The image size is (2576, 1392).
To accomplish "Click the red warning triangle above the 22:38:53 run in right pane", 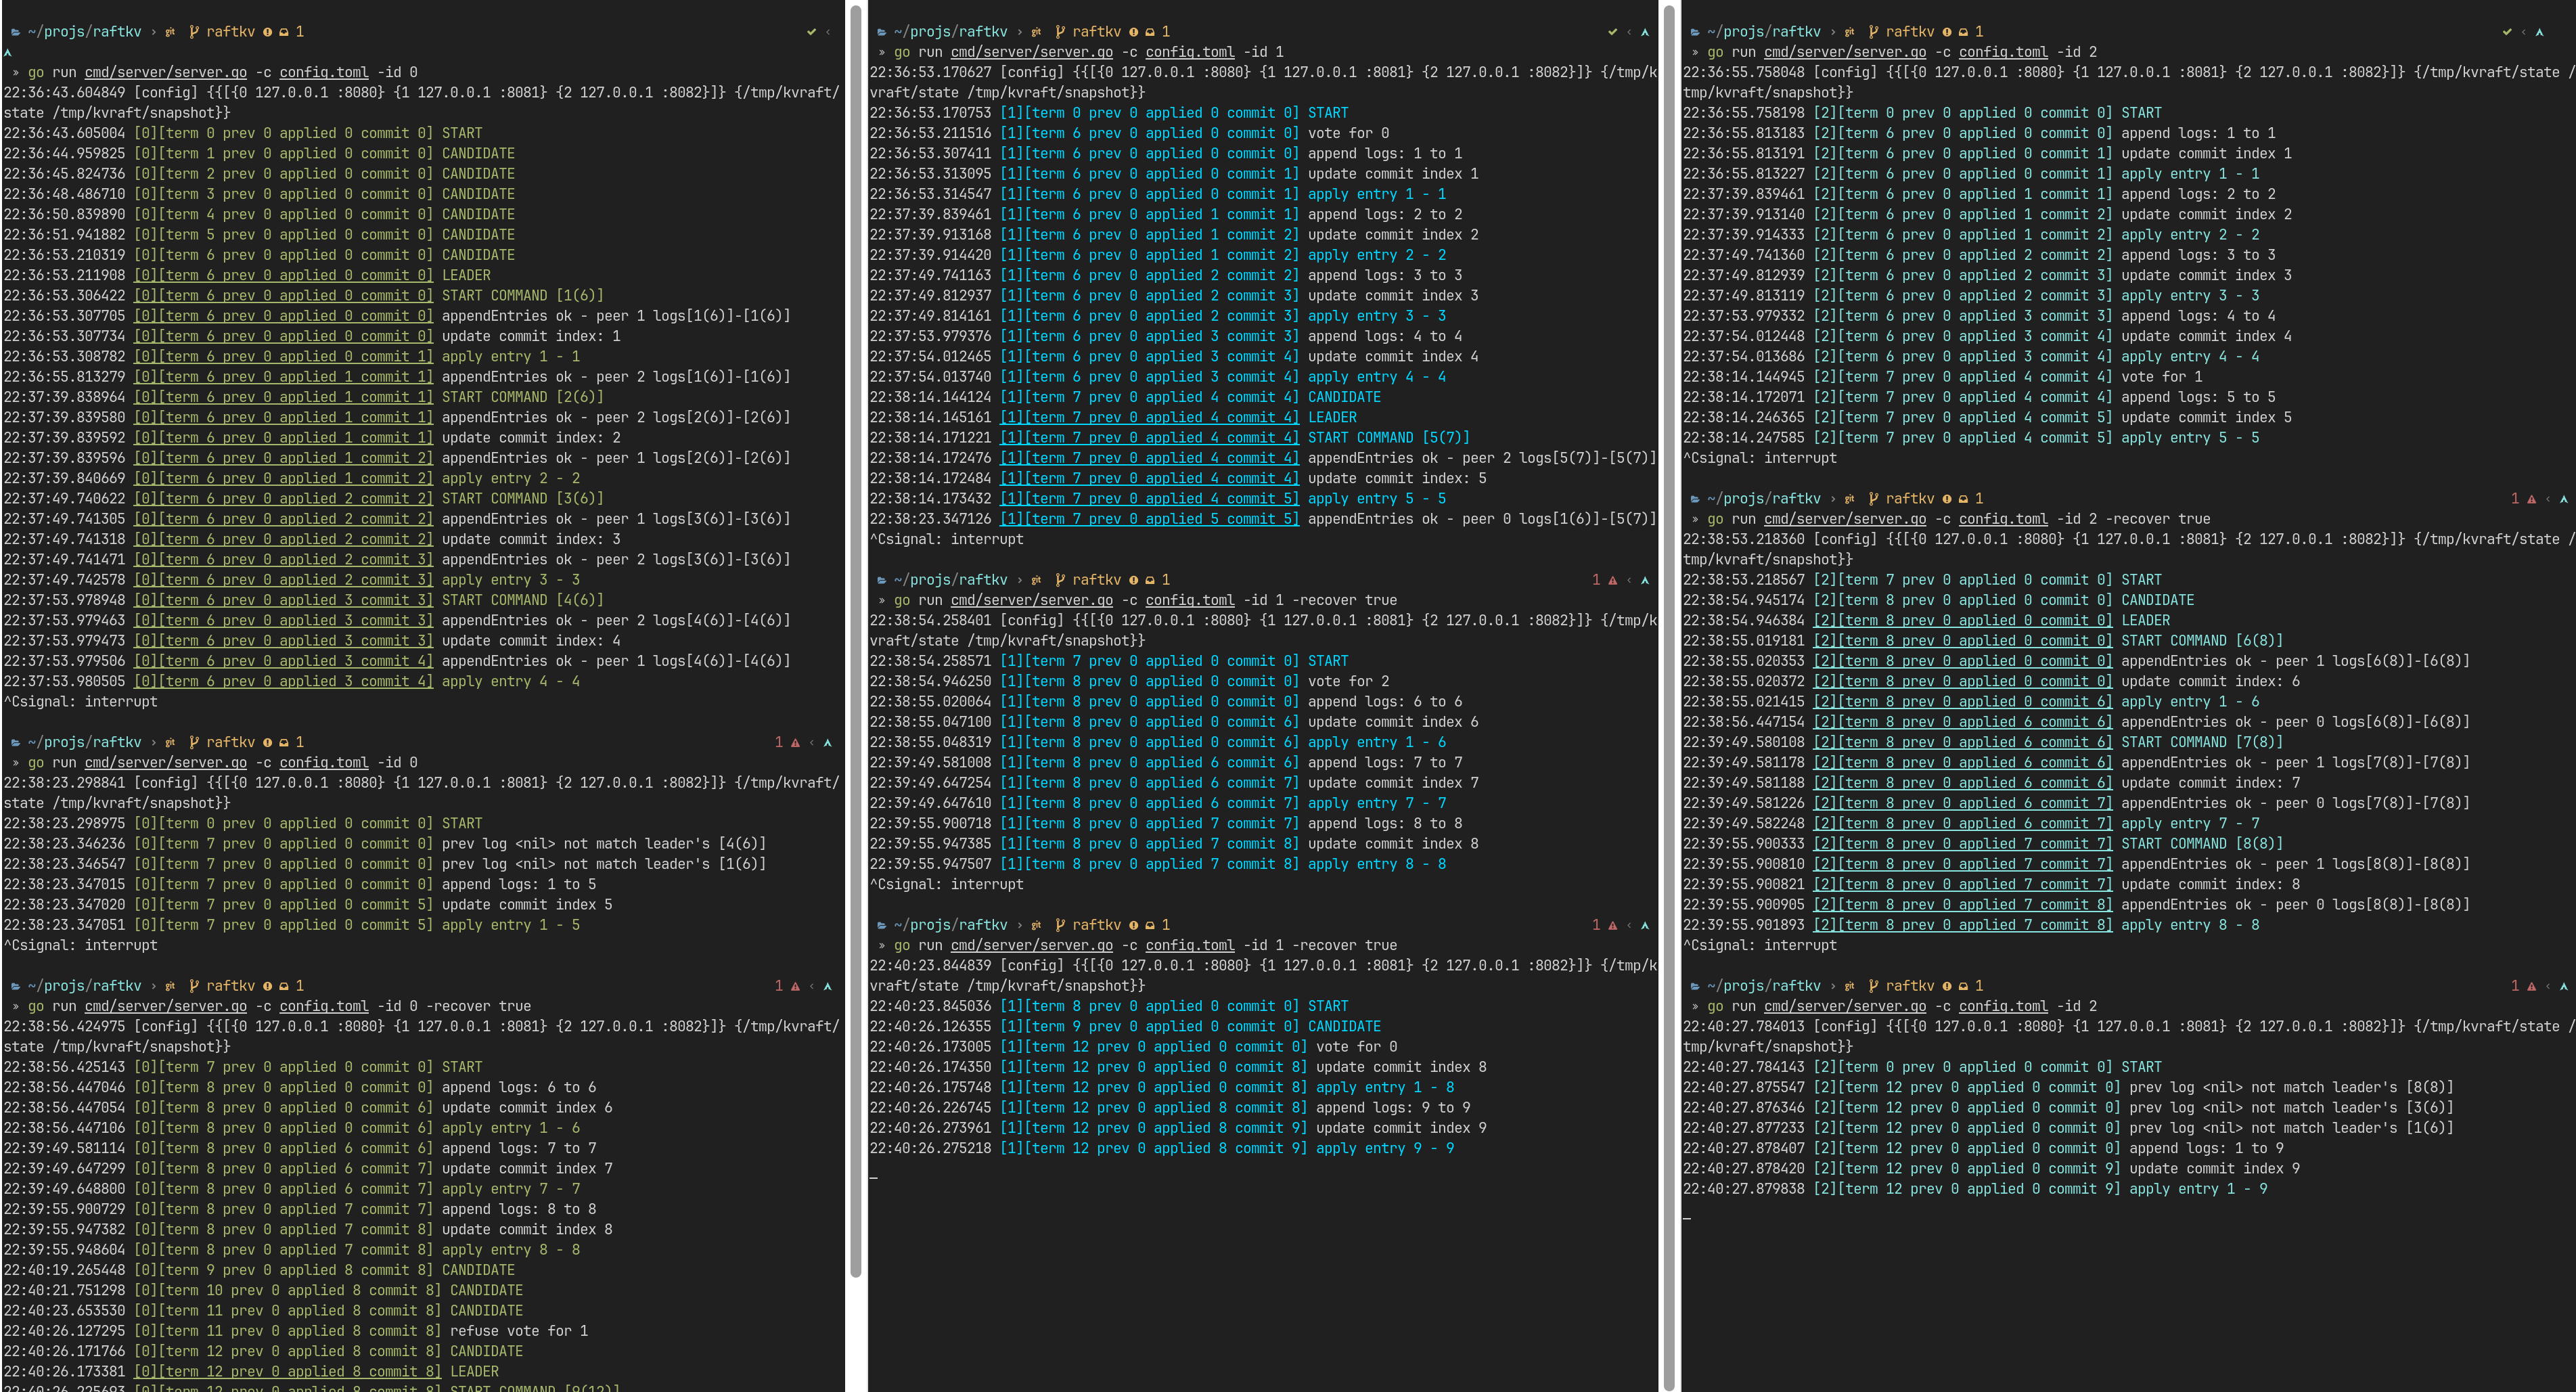I will tap(2531, 499).
